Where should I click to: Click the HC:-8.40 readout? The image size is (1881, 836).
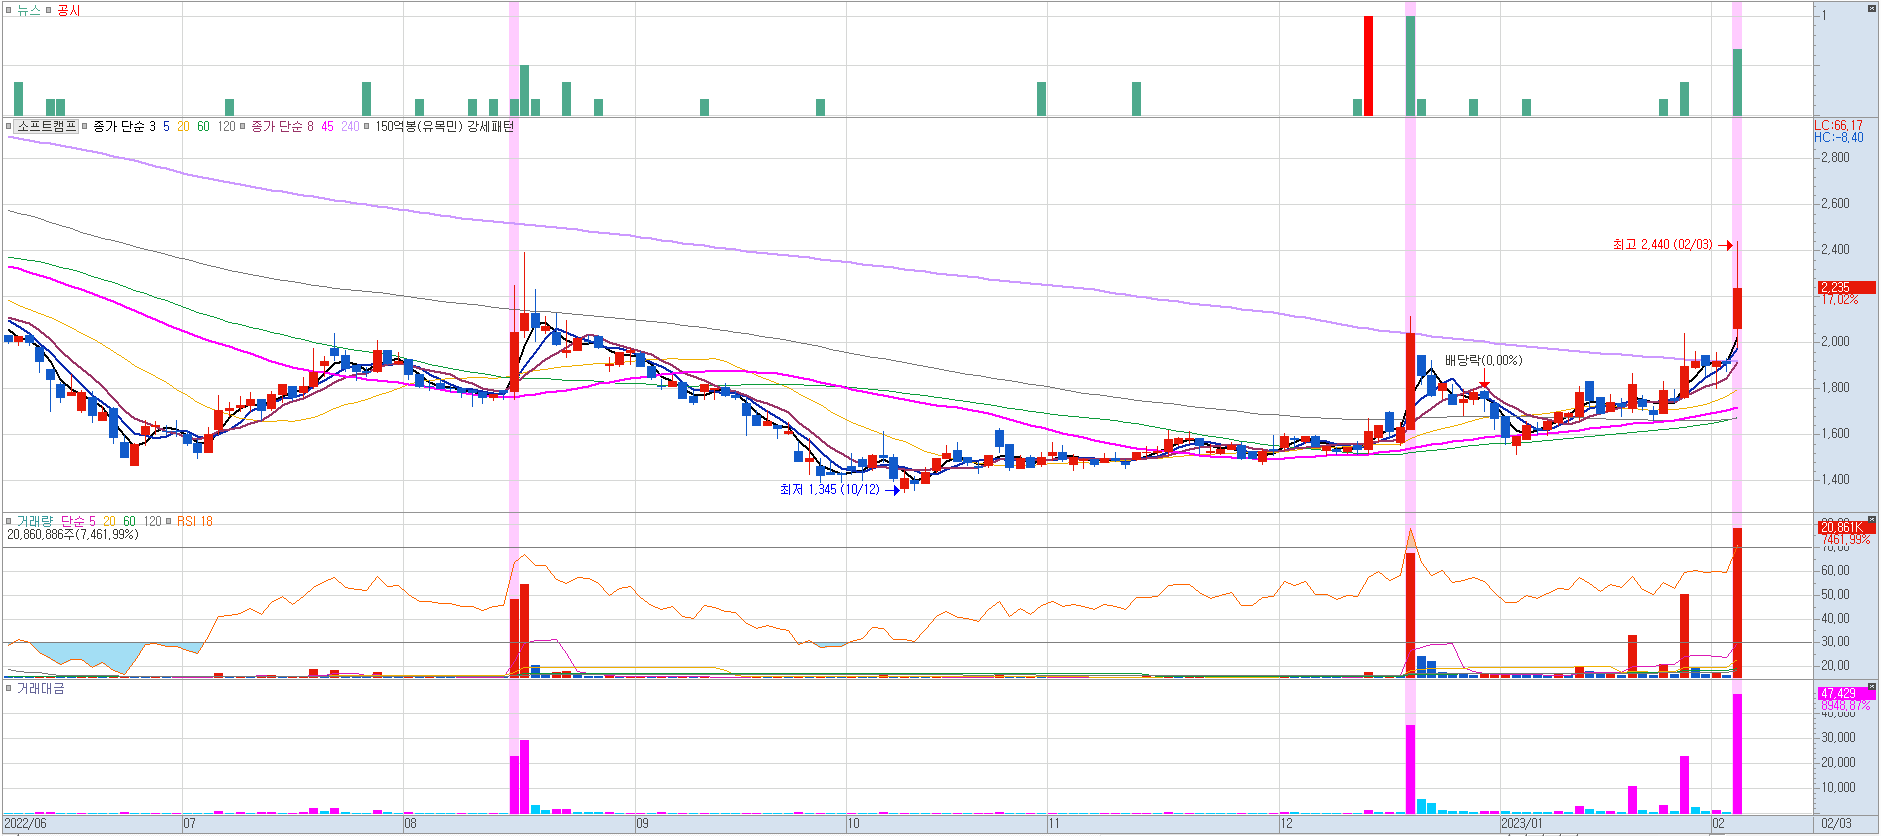click(x=1839, y=137)
